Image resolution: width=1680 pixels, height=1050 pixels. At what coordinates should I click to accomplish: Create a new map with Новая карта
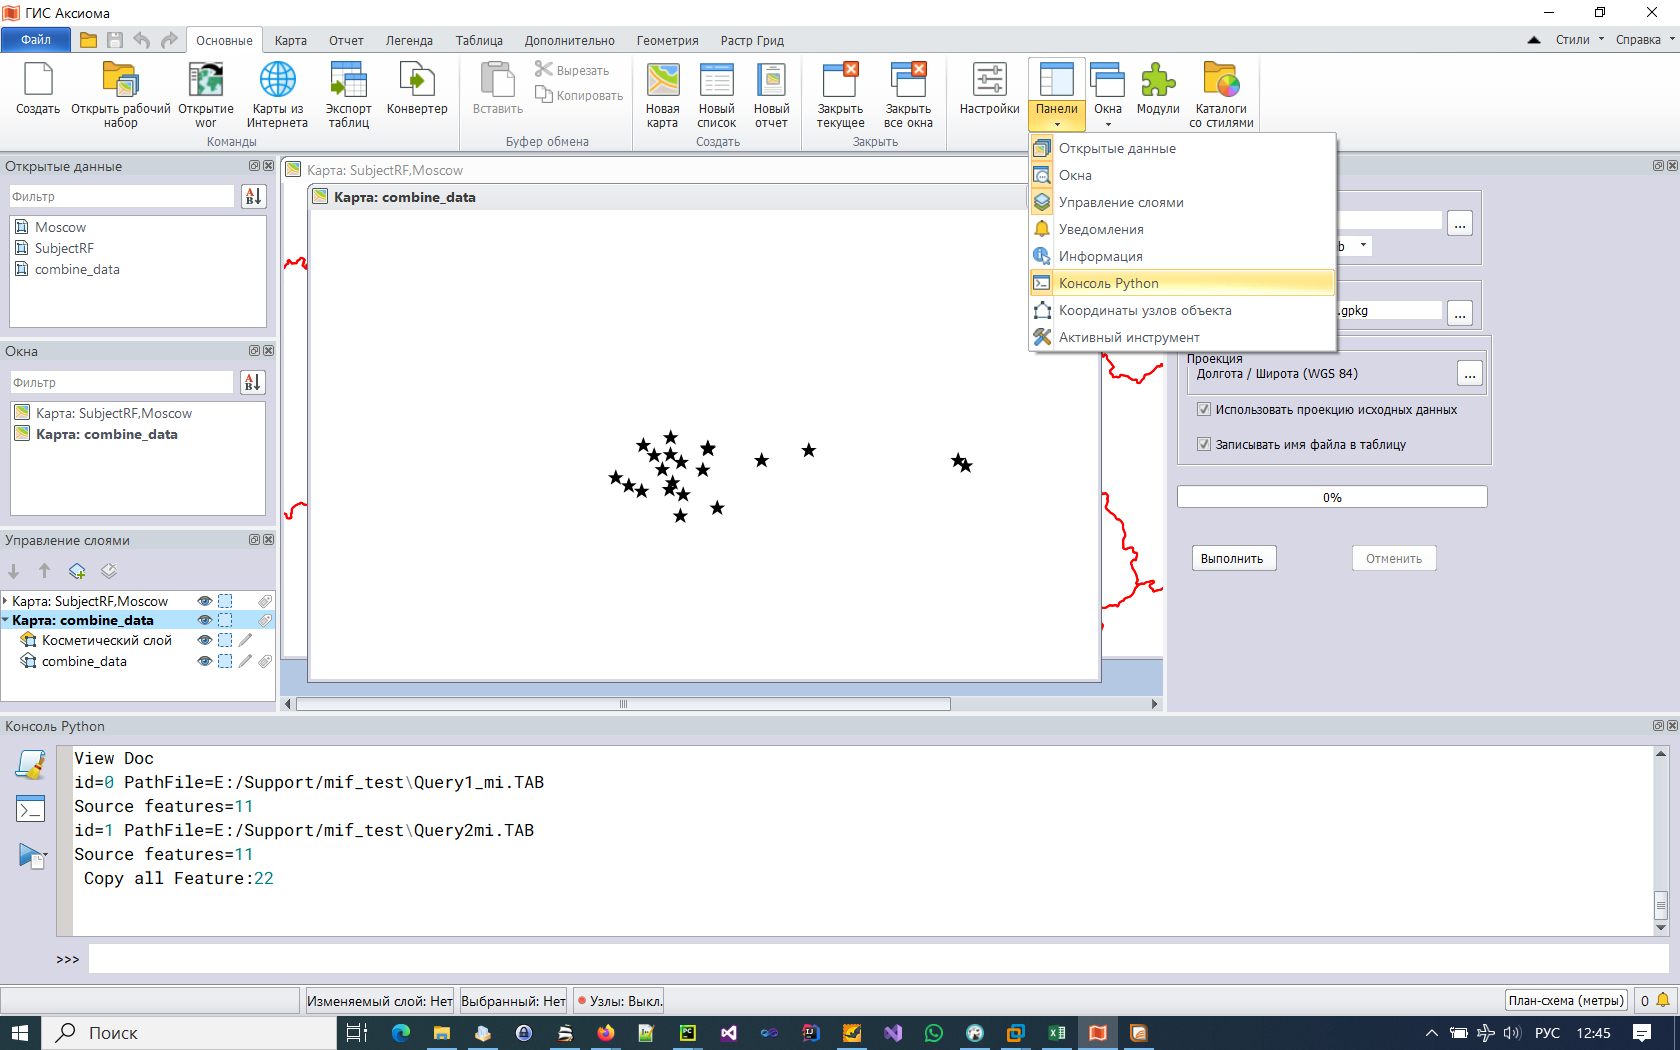coord(662,90)
